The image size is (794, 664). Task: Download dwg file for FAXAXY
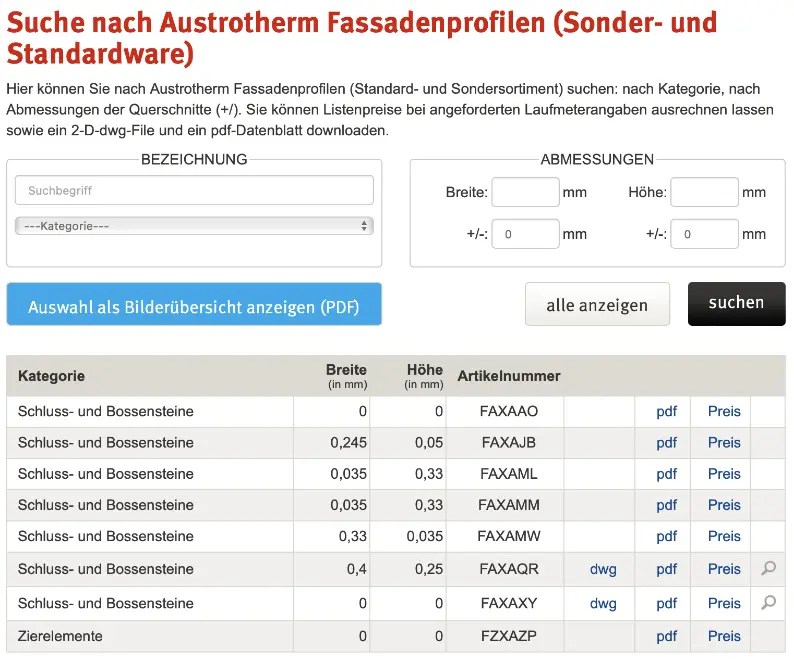point(603,604)
